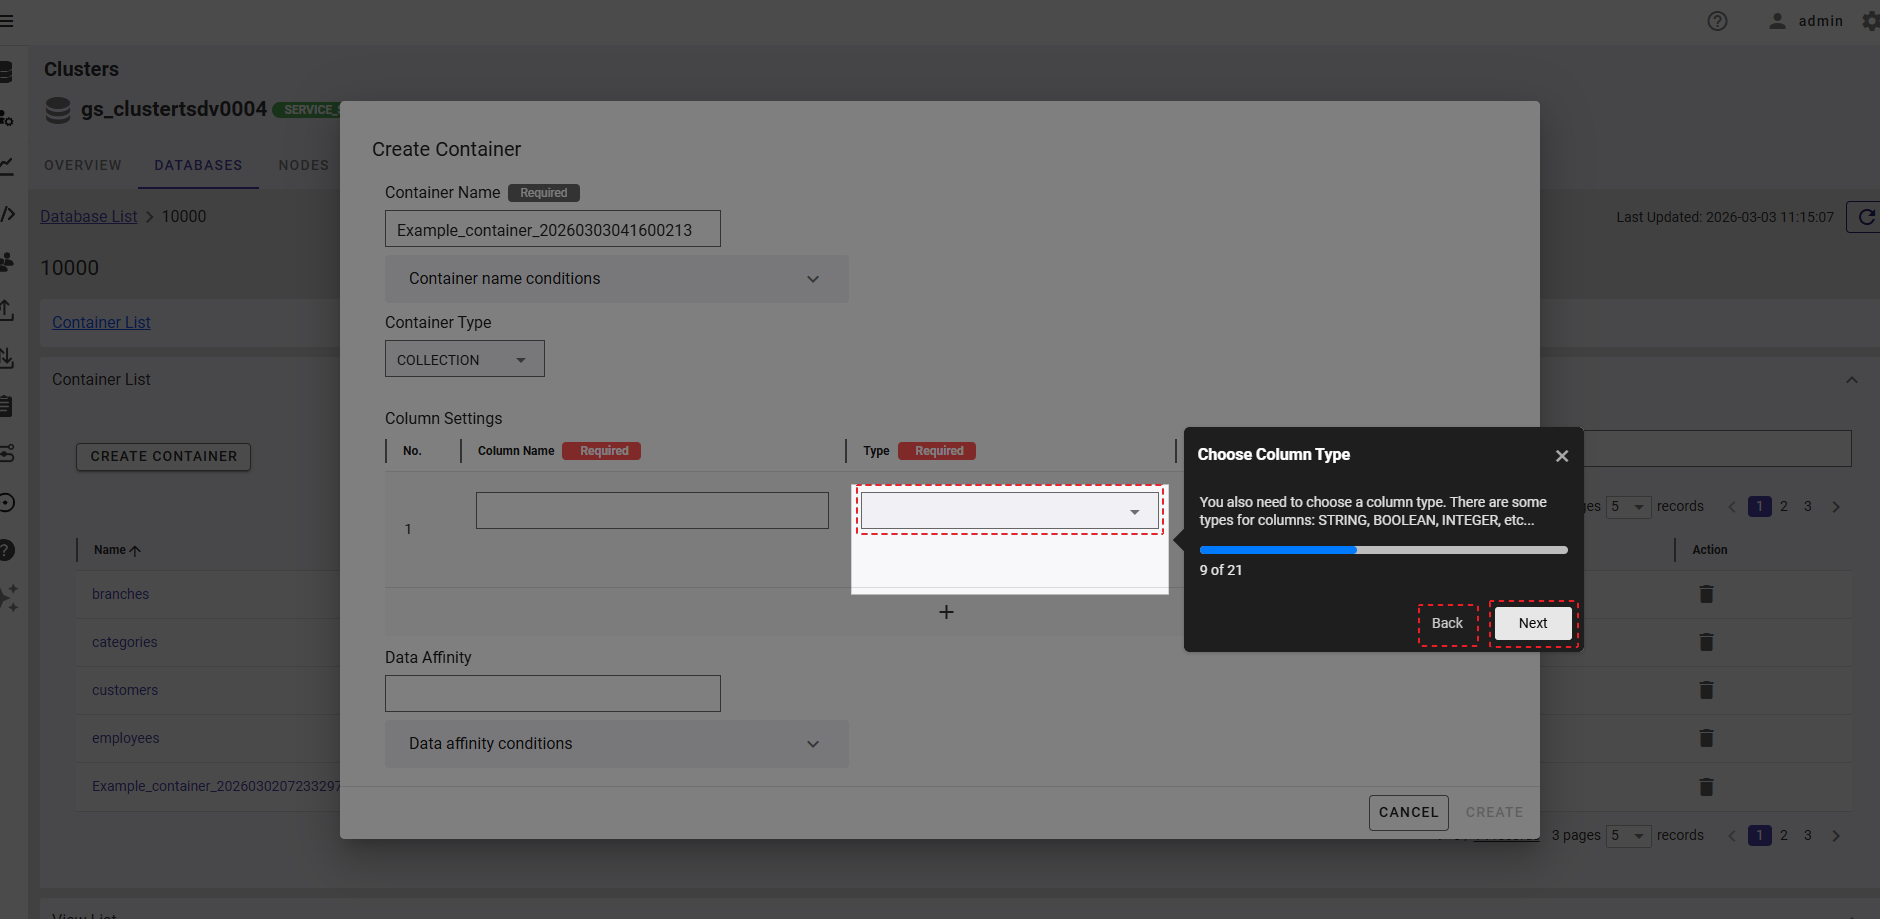Delete the employees container via trash icon
The width and height of the screenshot is (1880, 919).
click(x=1706, y=738)
